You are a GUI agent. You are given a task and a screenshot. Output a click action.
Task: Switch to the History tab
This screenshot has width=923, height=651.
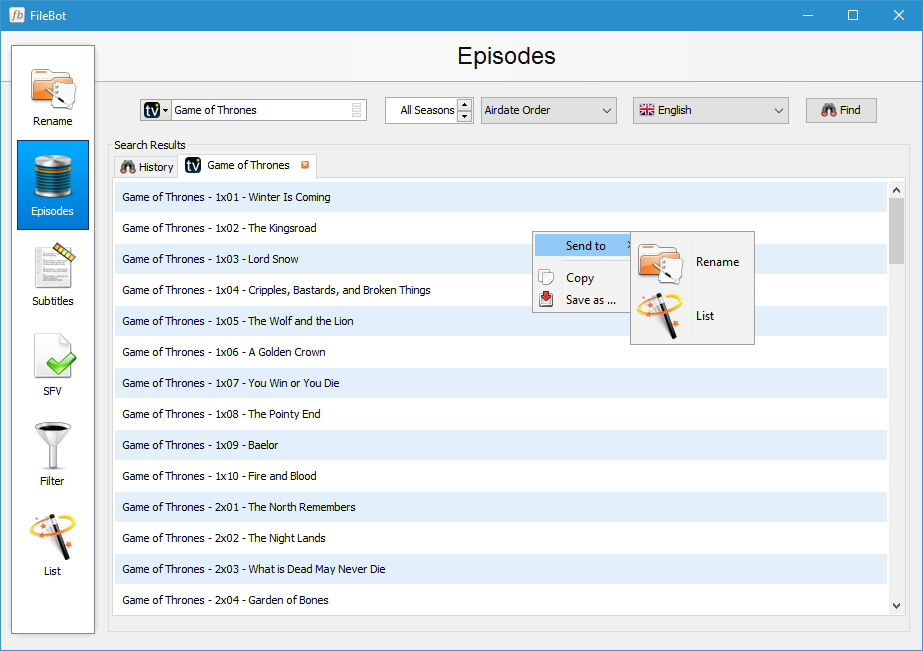(145, 165)
